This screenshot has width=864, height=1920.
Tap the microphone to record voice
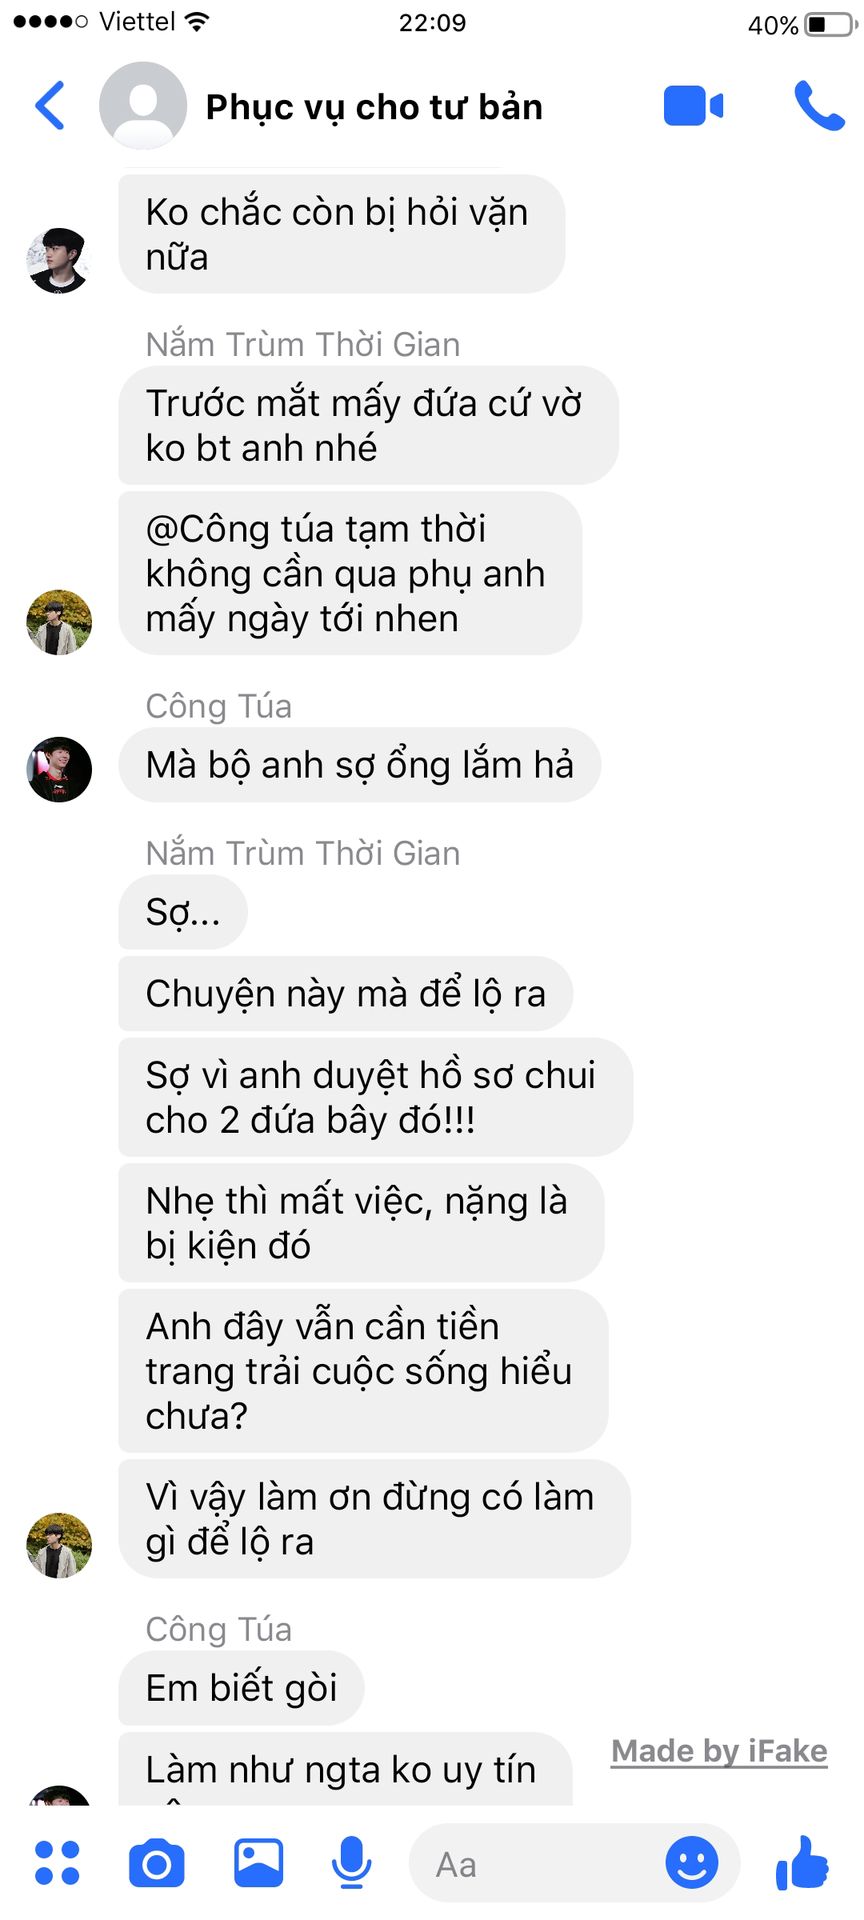coord(352,1863)
